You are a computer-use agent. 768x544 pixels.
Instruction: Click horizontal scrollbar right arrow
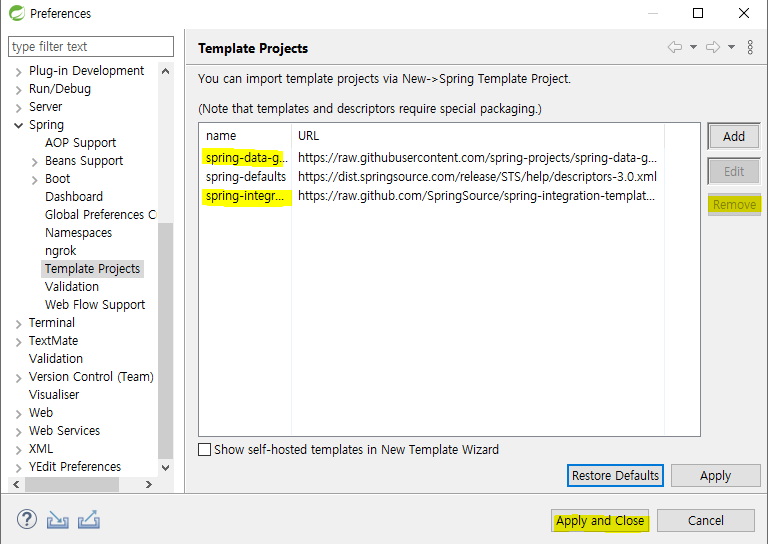pyautogui.click(x=149, y=484)
